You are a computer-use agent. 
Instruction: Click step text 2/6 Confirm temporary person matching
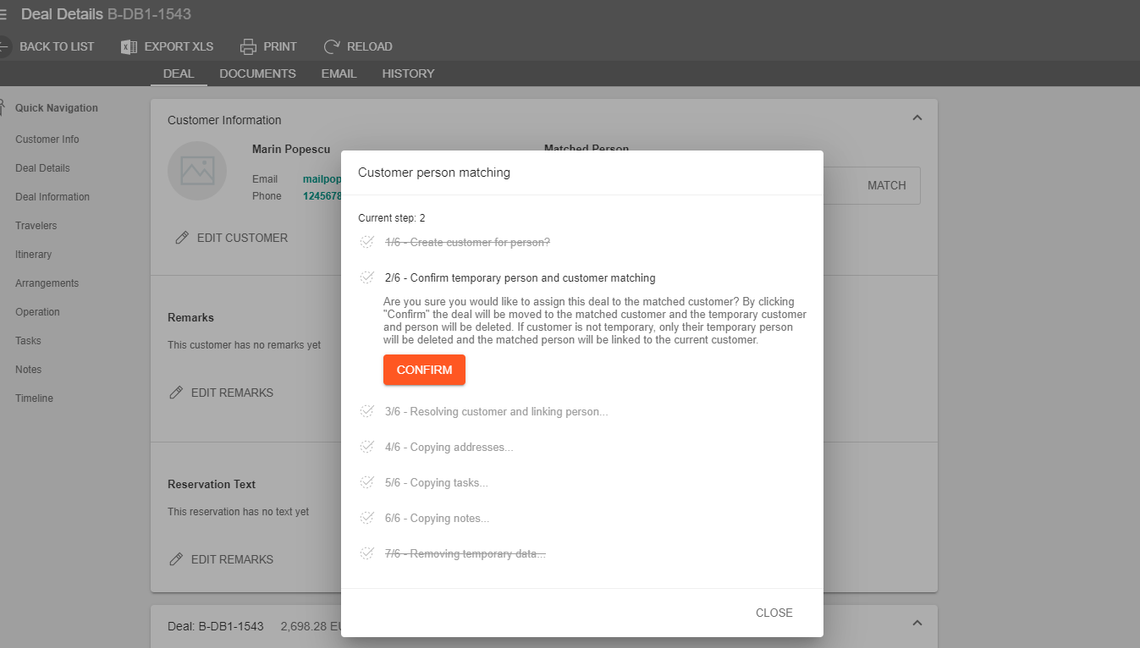(520, 278)
